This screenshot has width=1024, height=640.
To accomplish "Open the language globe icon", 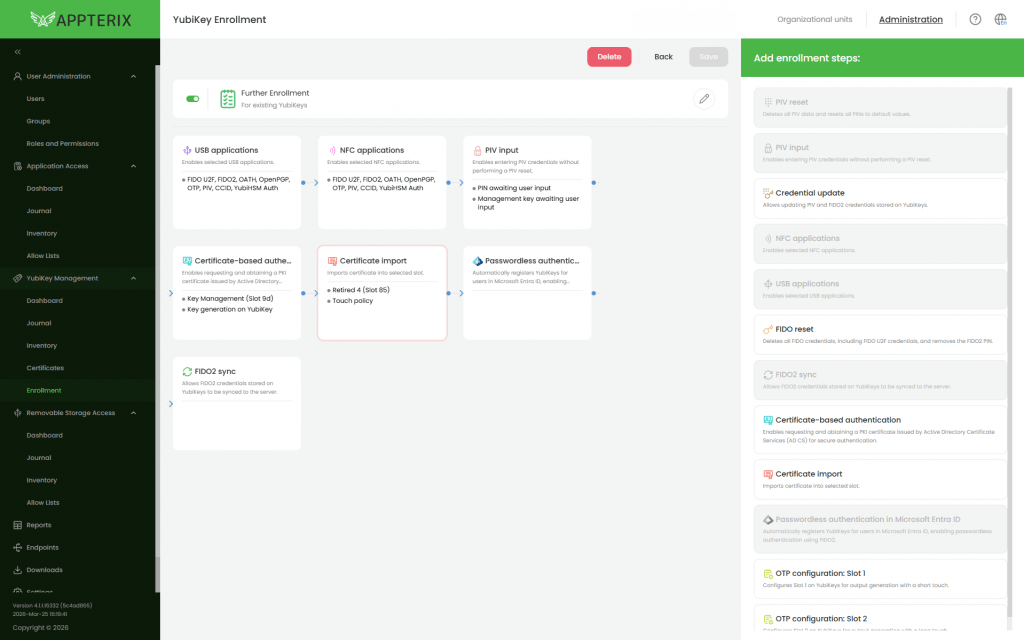I will 1000,20.
